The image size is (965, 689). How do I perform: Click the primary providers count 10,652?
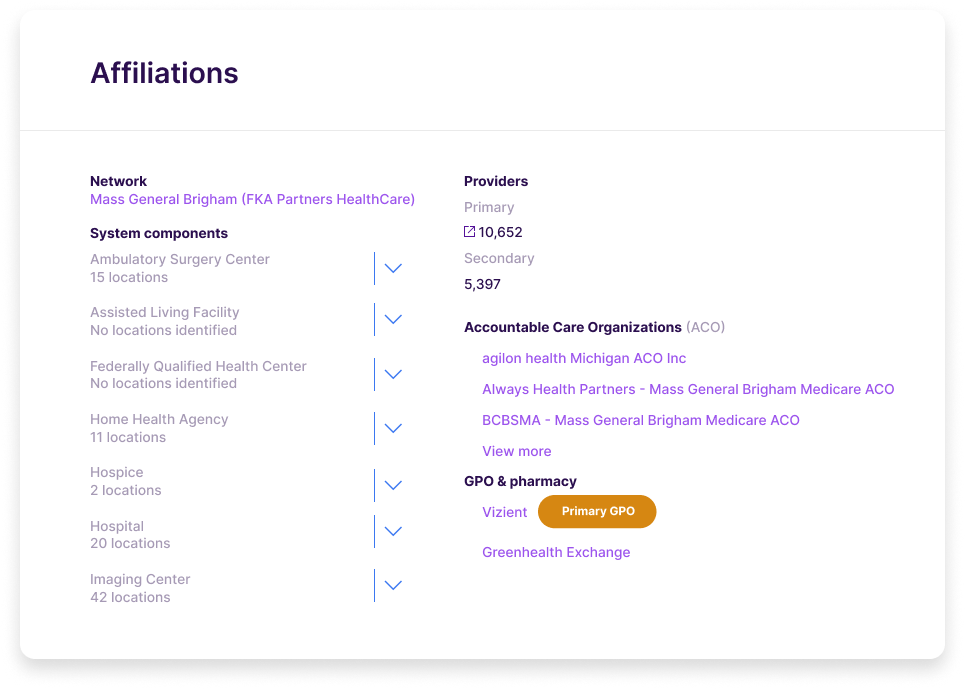point(500,233)
